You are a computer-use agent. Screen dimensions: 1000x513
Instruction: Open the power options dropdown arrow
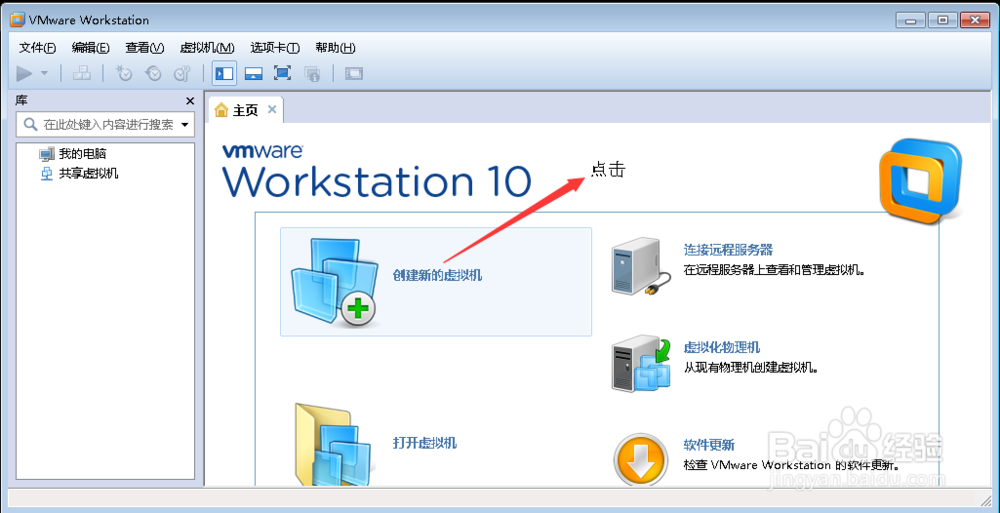44,73
